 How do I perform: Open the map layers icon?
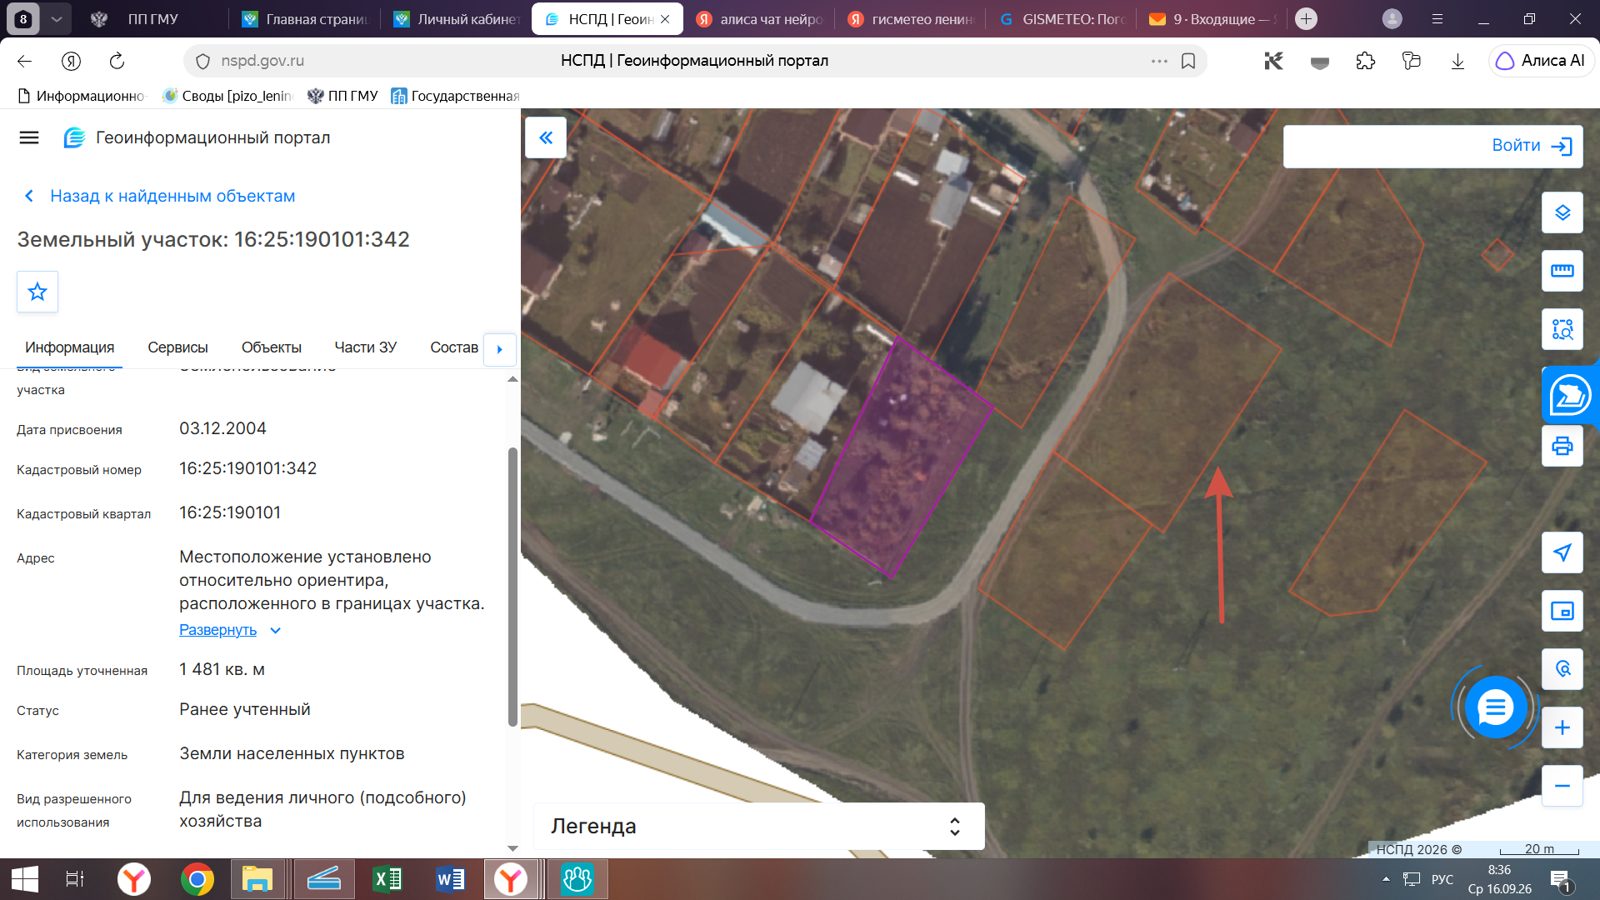(x=1562, y=213)
